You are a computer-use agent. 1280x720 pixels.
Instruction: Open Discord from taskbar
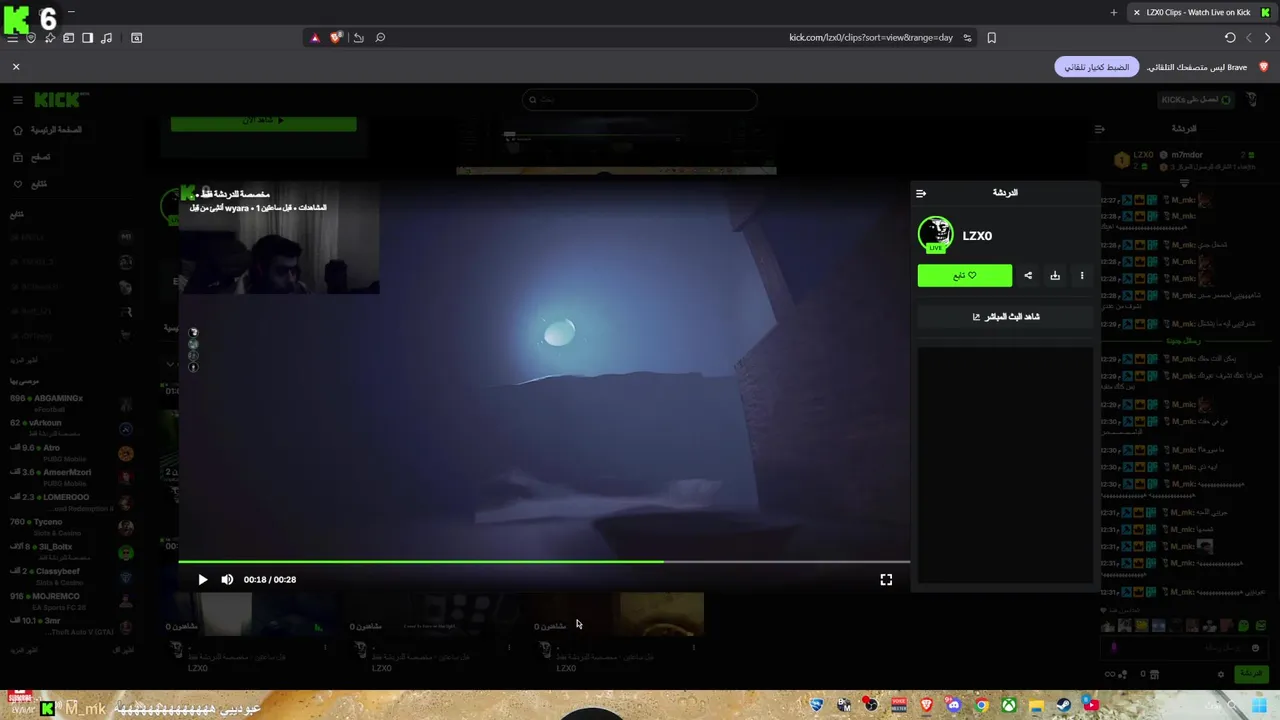(954, 705)
